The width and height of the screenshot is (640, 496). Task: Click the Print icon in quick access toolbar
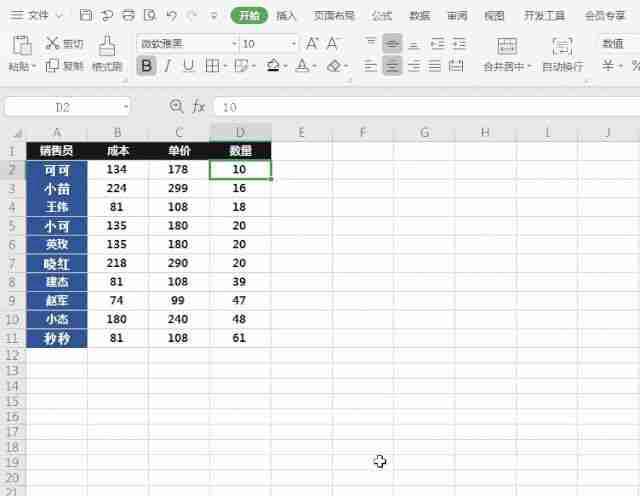(128, 16)
